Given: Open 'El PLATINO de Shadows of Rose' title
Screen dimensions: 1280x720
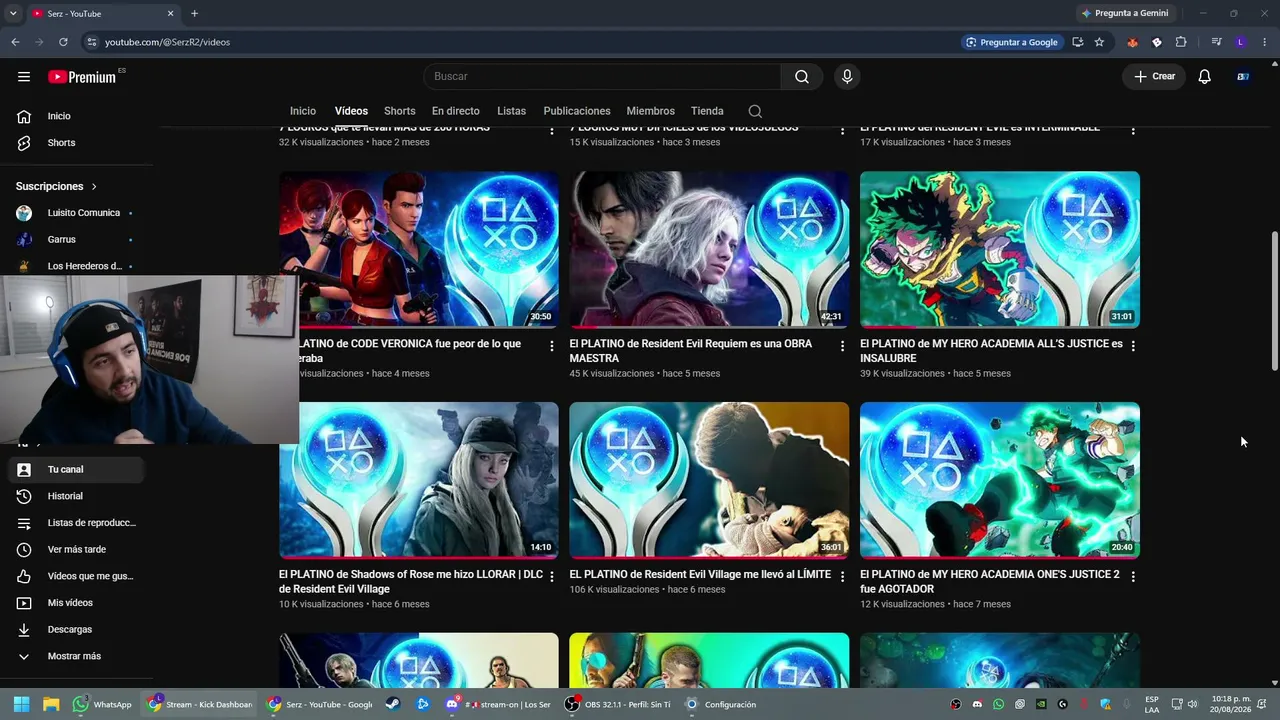Looking at the screenshot, I should pyautogui.click(x=411, y=582).
